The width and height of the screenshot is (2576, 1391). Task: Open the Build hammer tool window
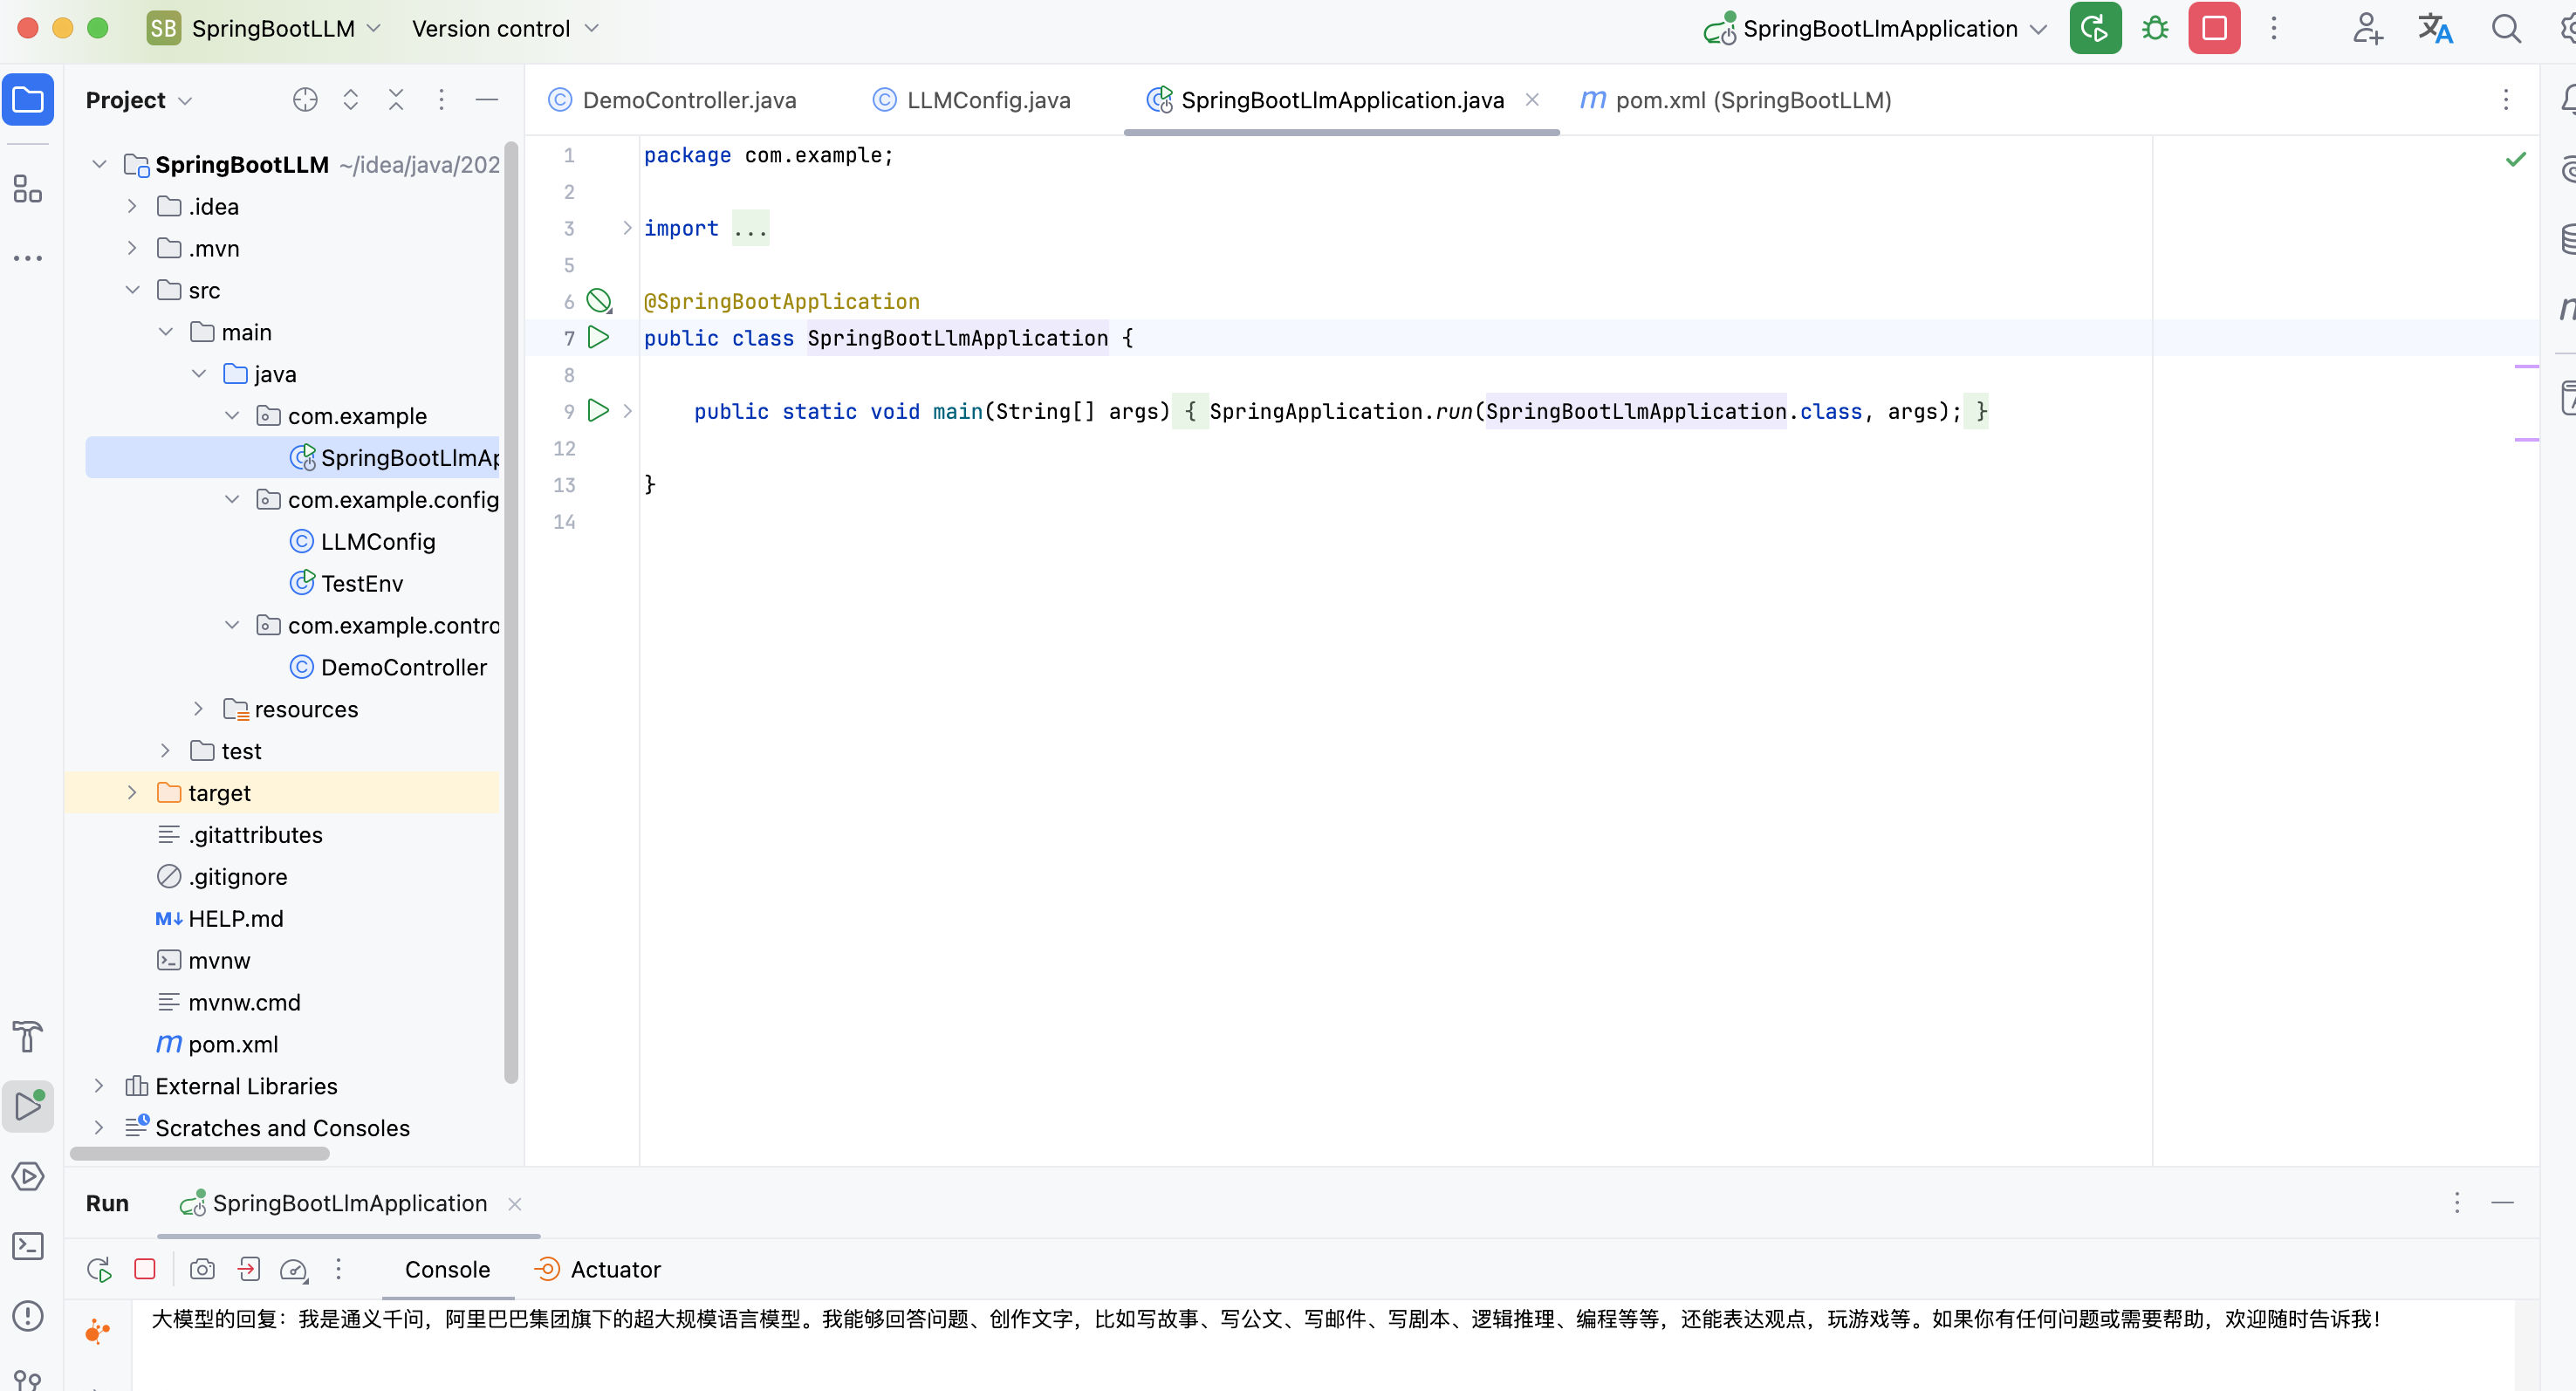pyautogui.click(x=28, y=1036)
